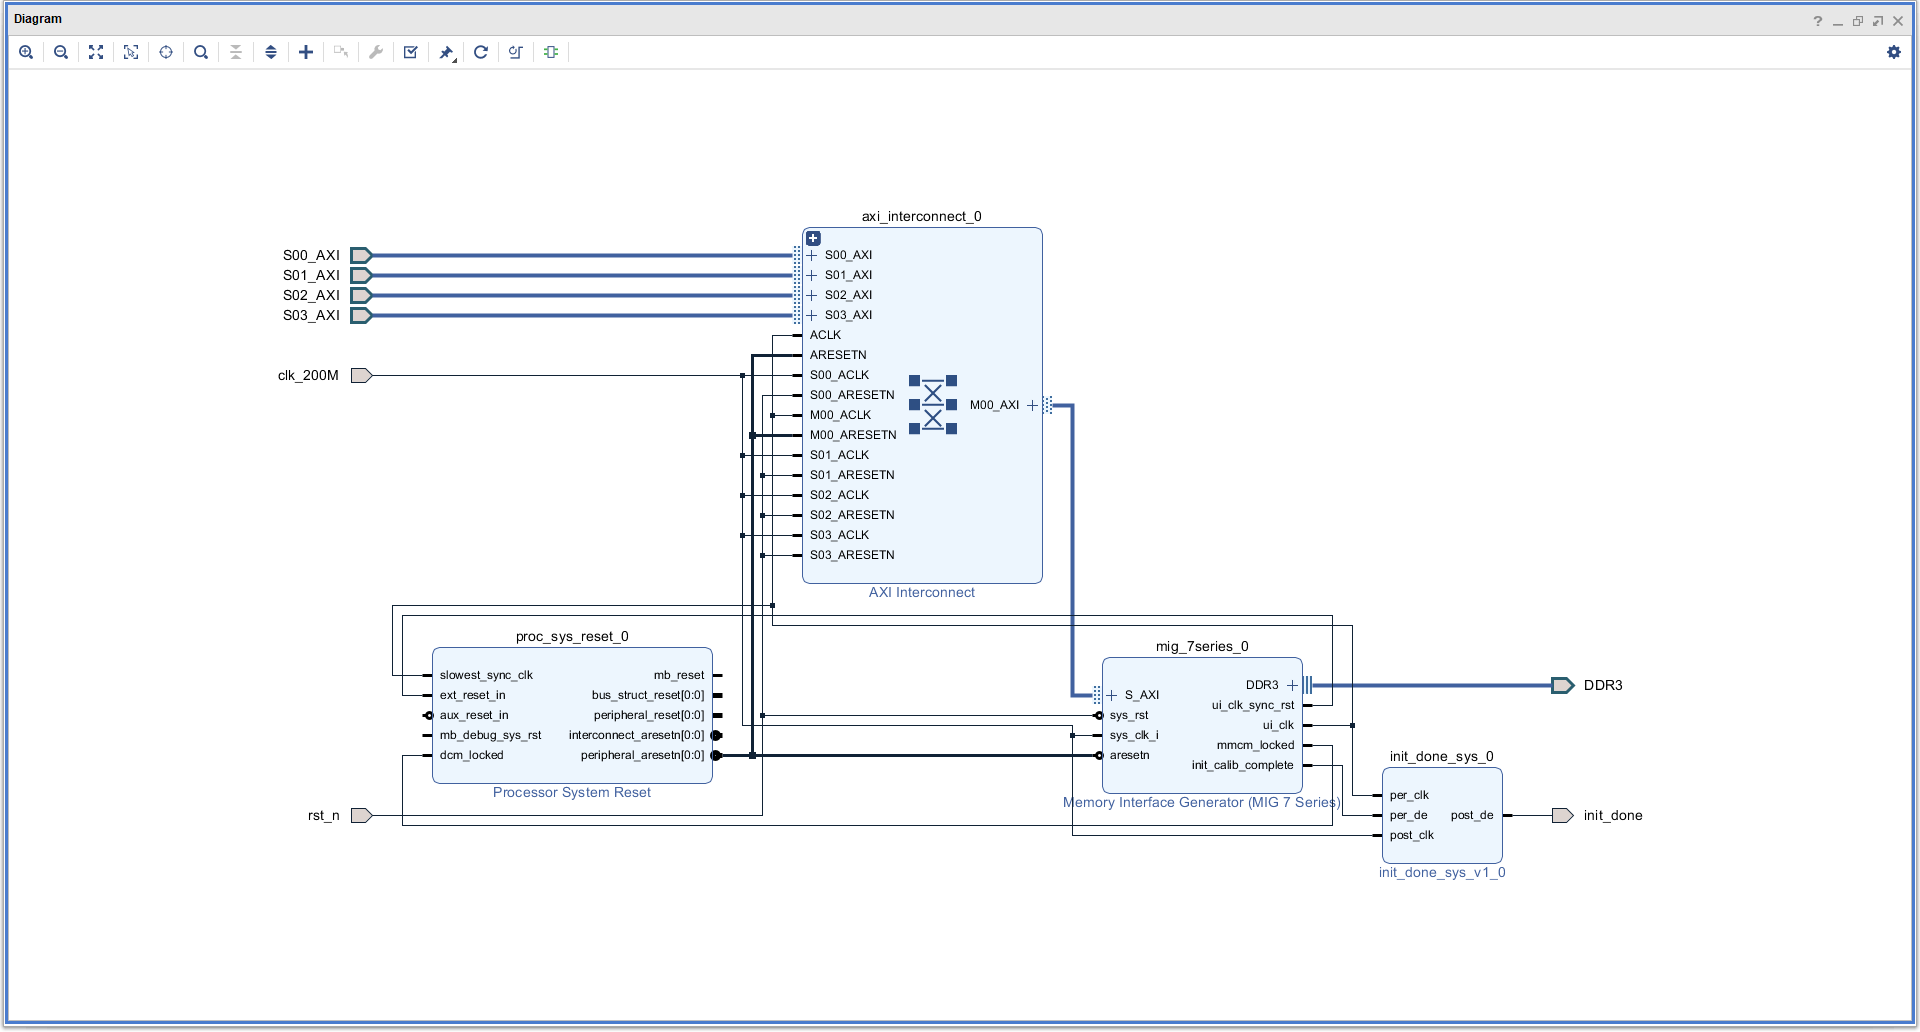Expand S00_AXI pin on axi_interconnect_0
This screenshot has width=1920, height=1032.
click(812, 255)
